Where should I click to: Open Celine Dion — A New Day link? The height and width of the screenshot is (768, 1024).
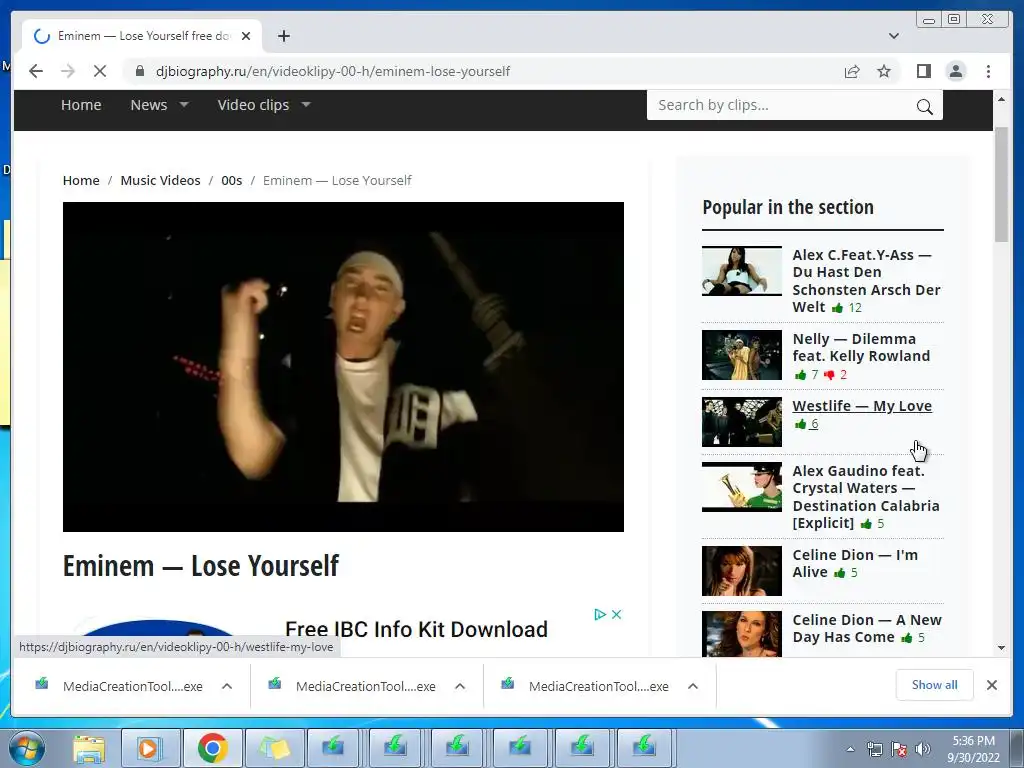coord(867,628)
